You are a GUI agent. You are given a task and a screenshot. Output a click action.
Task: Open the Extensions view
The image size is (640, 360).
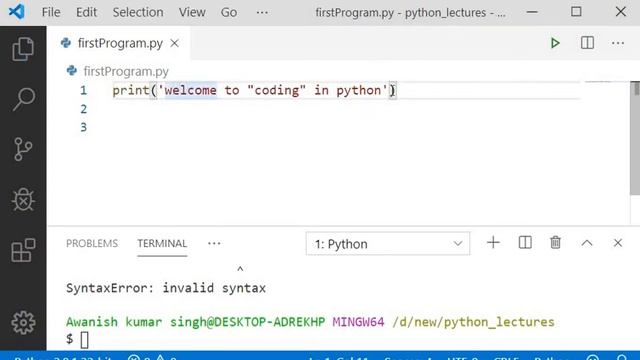[x=23, y=250]
